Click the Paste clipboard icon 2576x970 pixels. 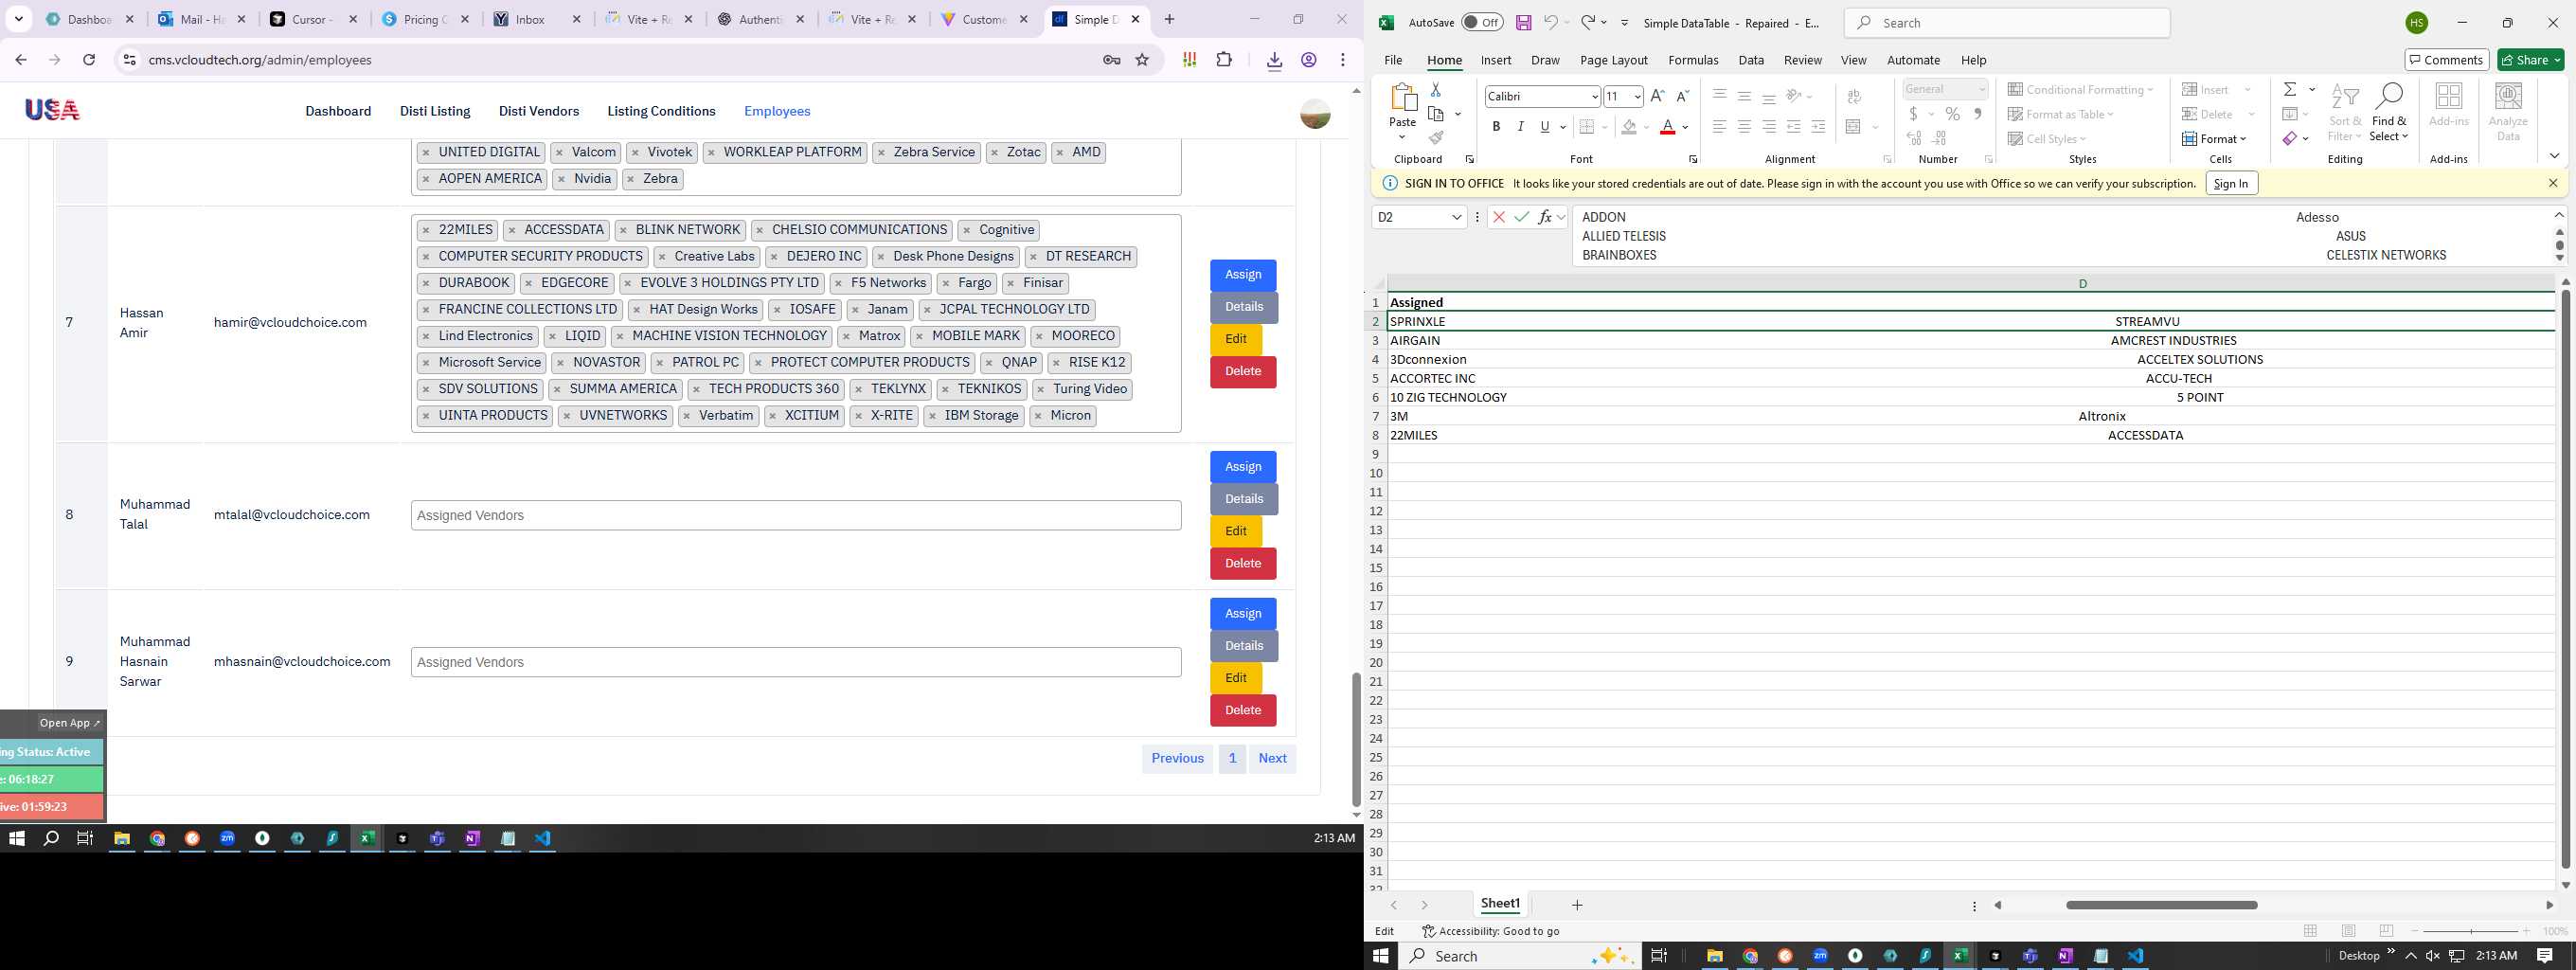(1403, 97)
